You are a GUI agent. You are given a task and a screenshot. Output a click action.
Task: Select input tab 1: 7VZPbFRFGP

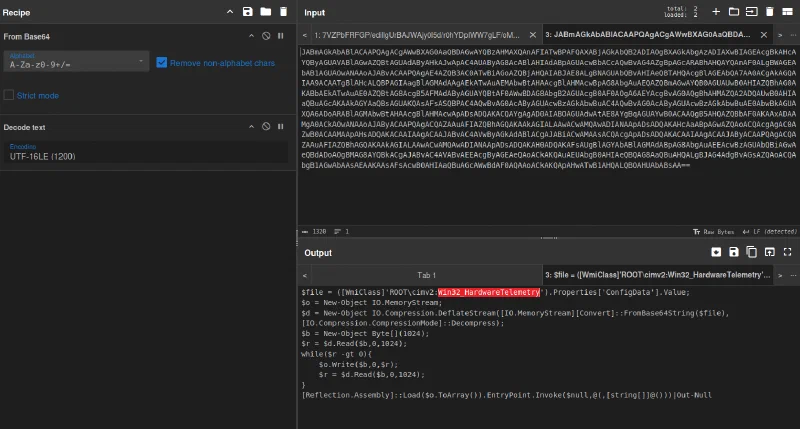click(x=417, y=35)
